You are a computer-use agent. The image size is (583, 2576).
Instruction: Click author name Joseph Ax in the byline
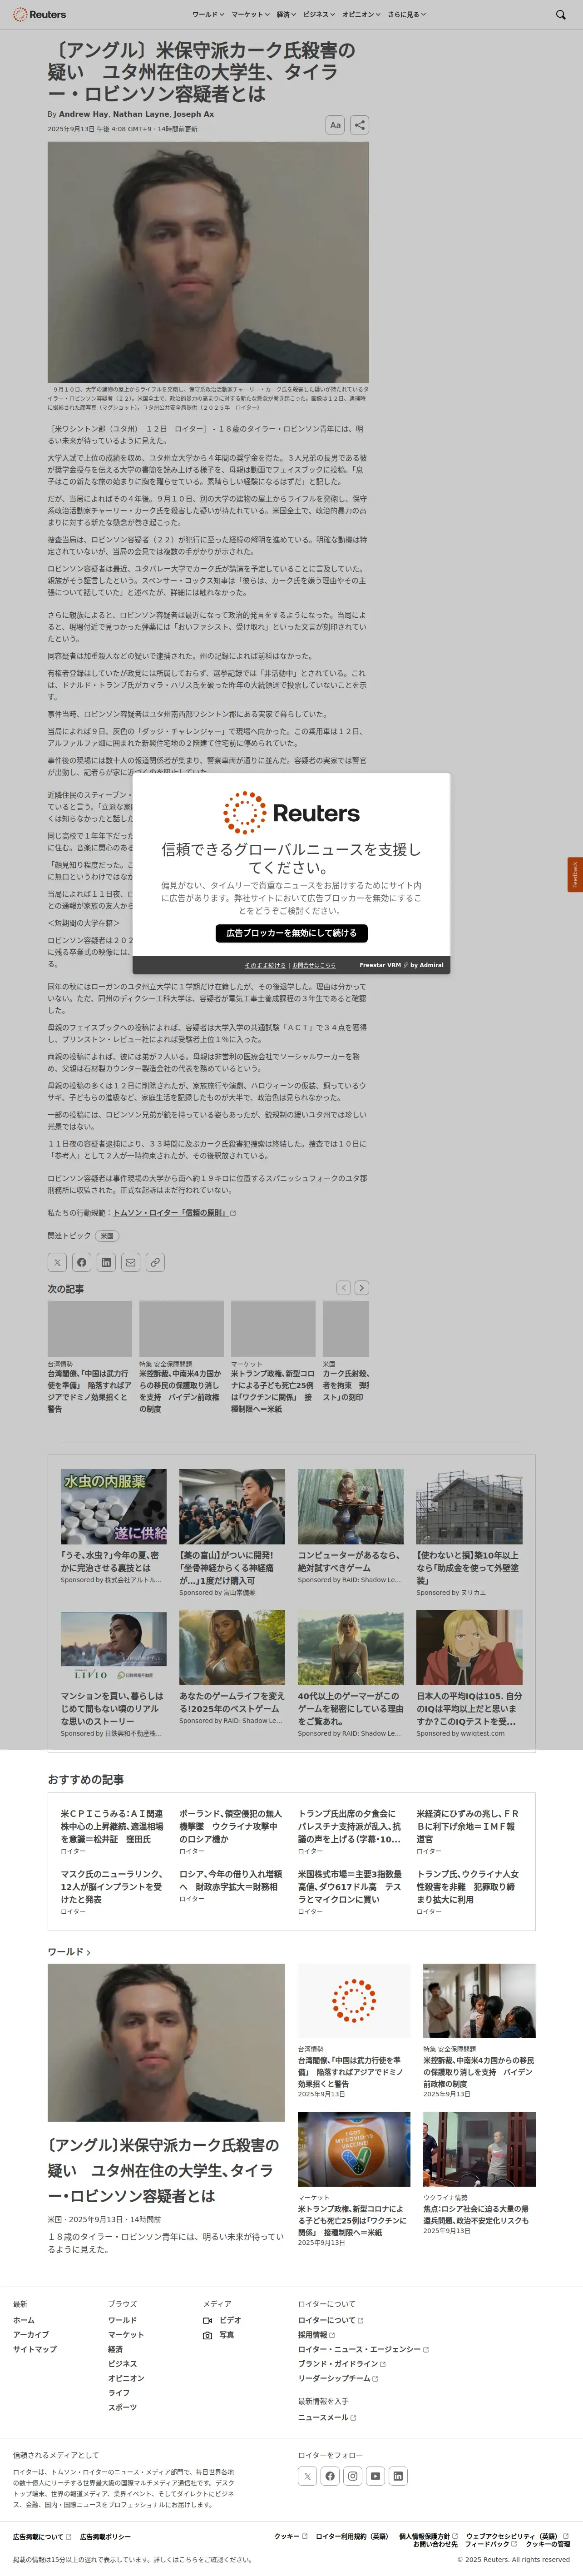coord(193,114)
